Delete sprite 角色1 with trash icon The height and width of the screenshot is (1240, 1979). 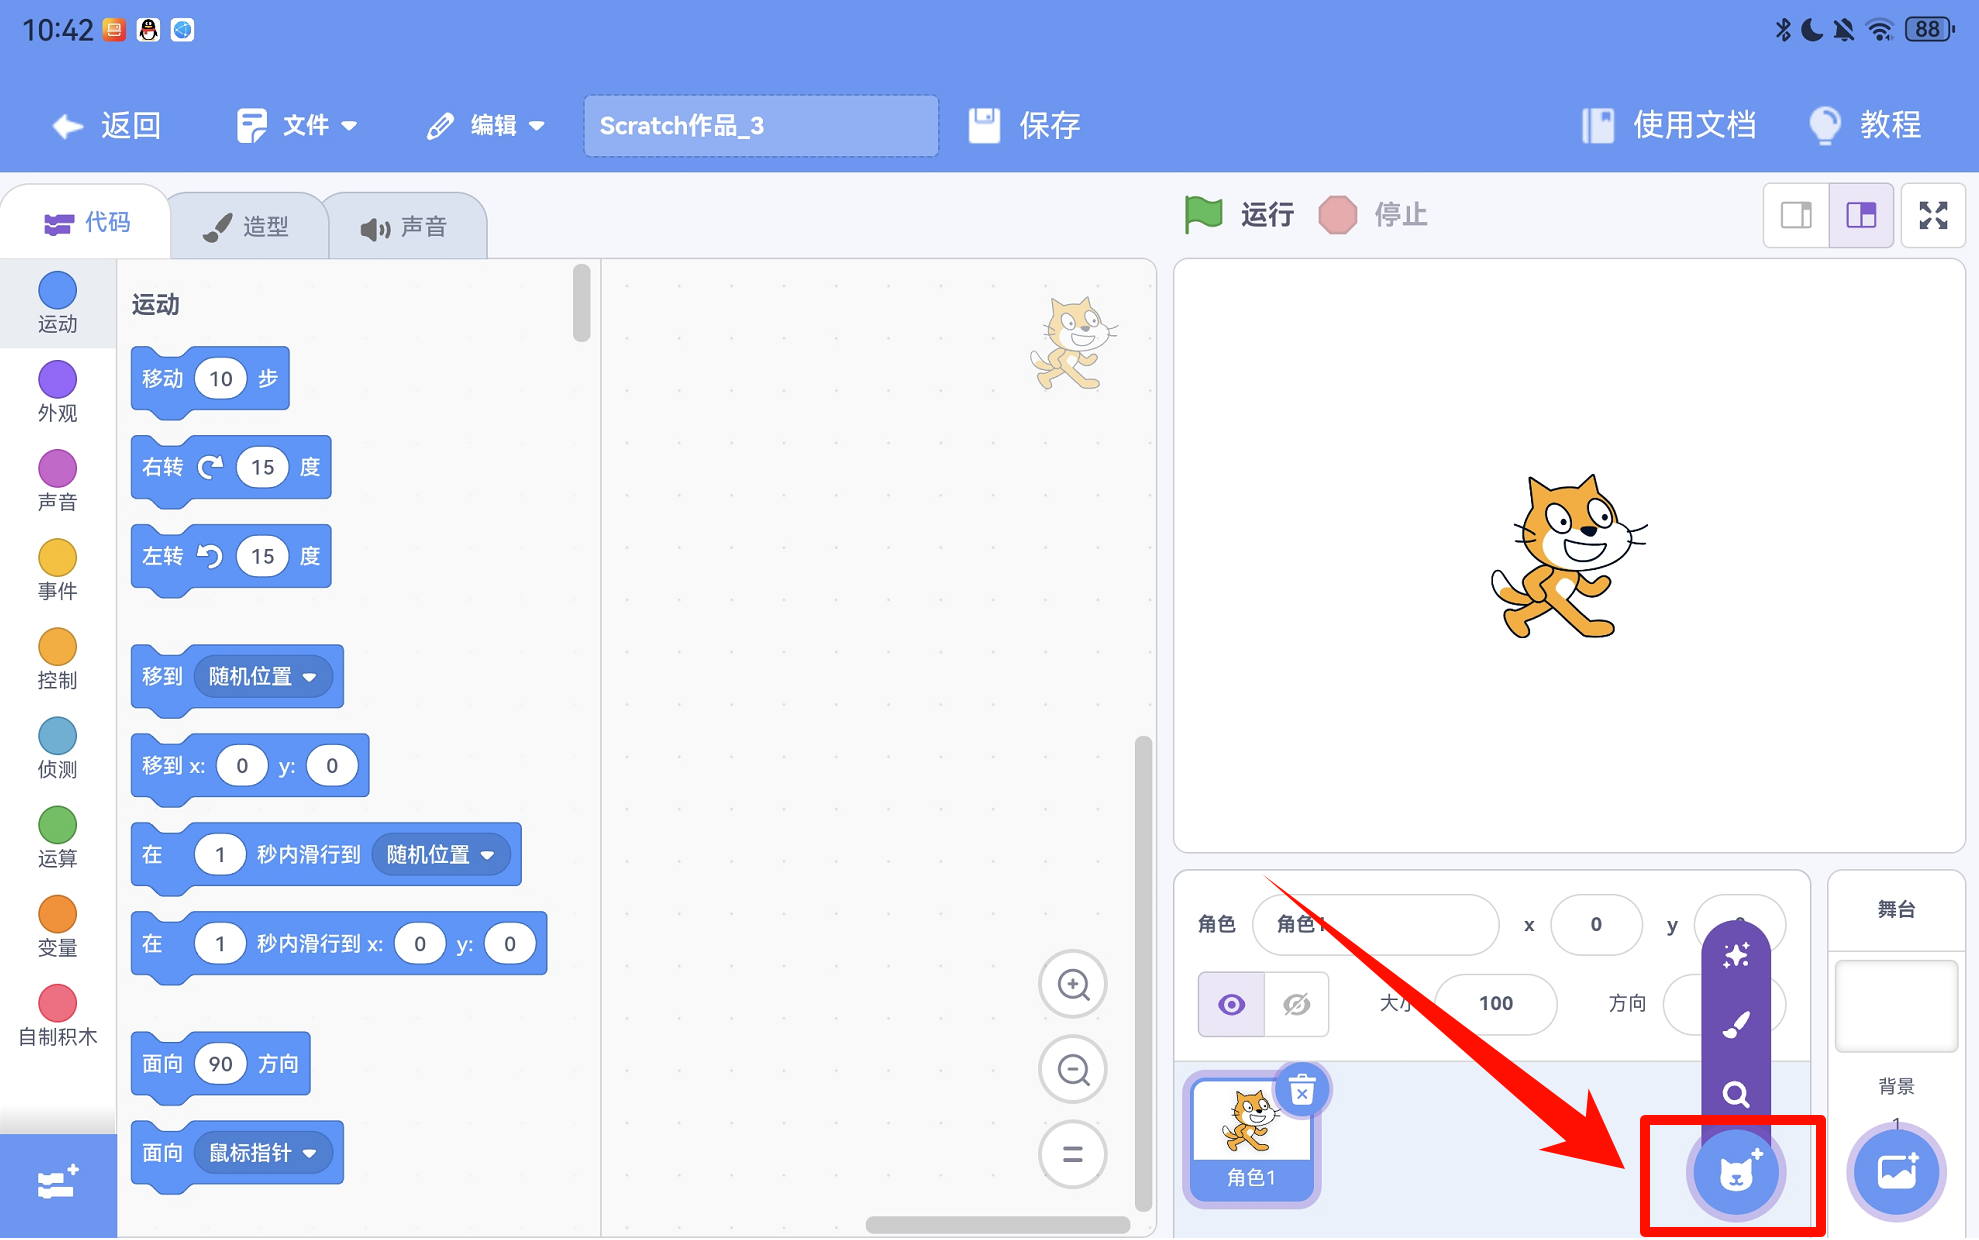(1301, 1090)
